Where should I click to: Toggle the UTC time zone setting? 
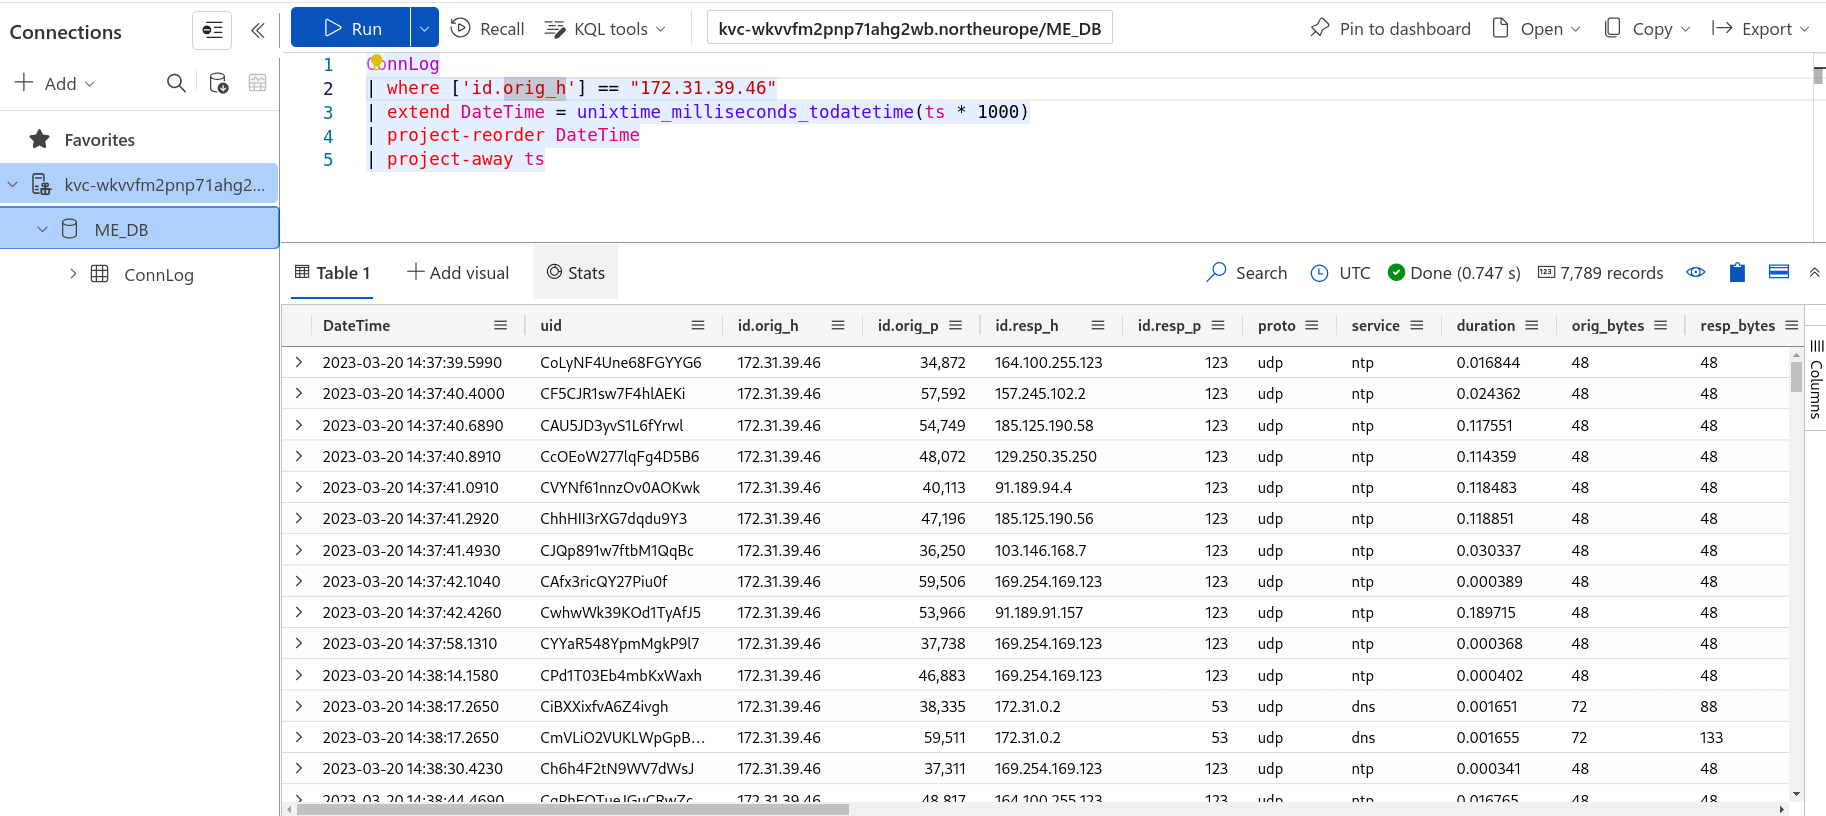click(x=1341, y=273)
